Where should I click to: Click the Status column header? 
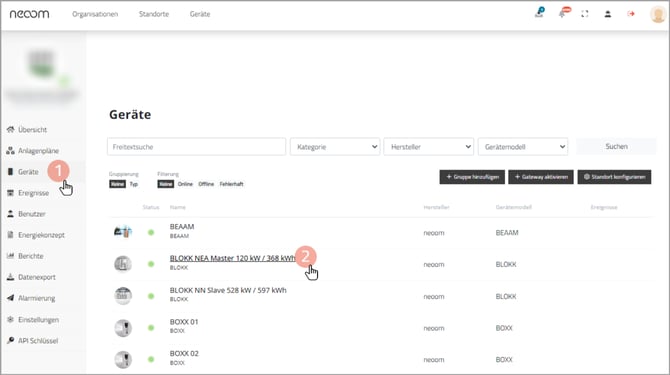(151, 207)
